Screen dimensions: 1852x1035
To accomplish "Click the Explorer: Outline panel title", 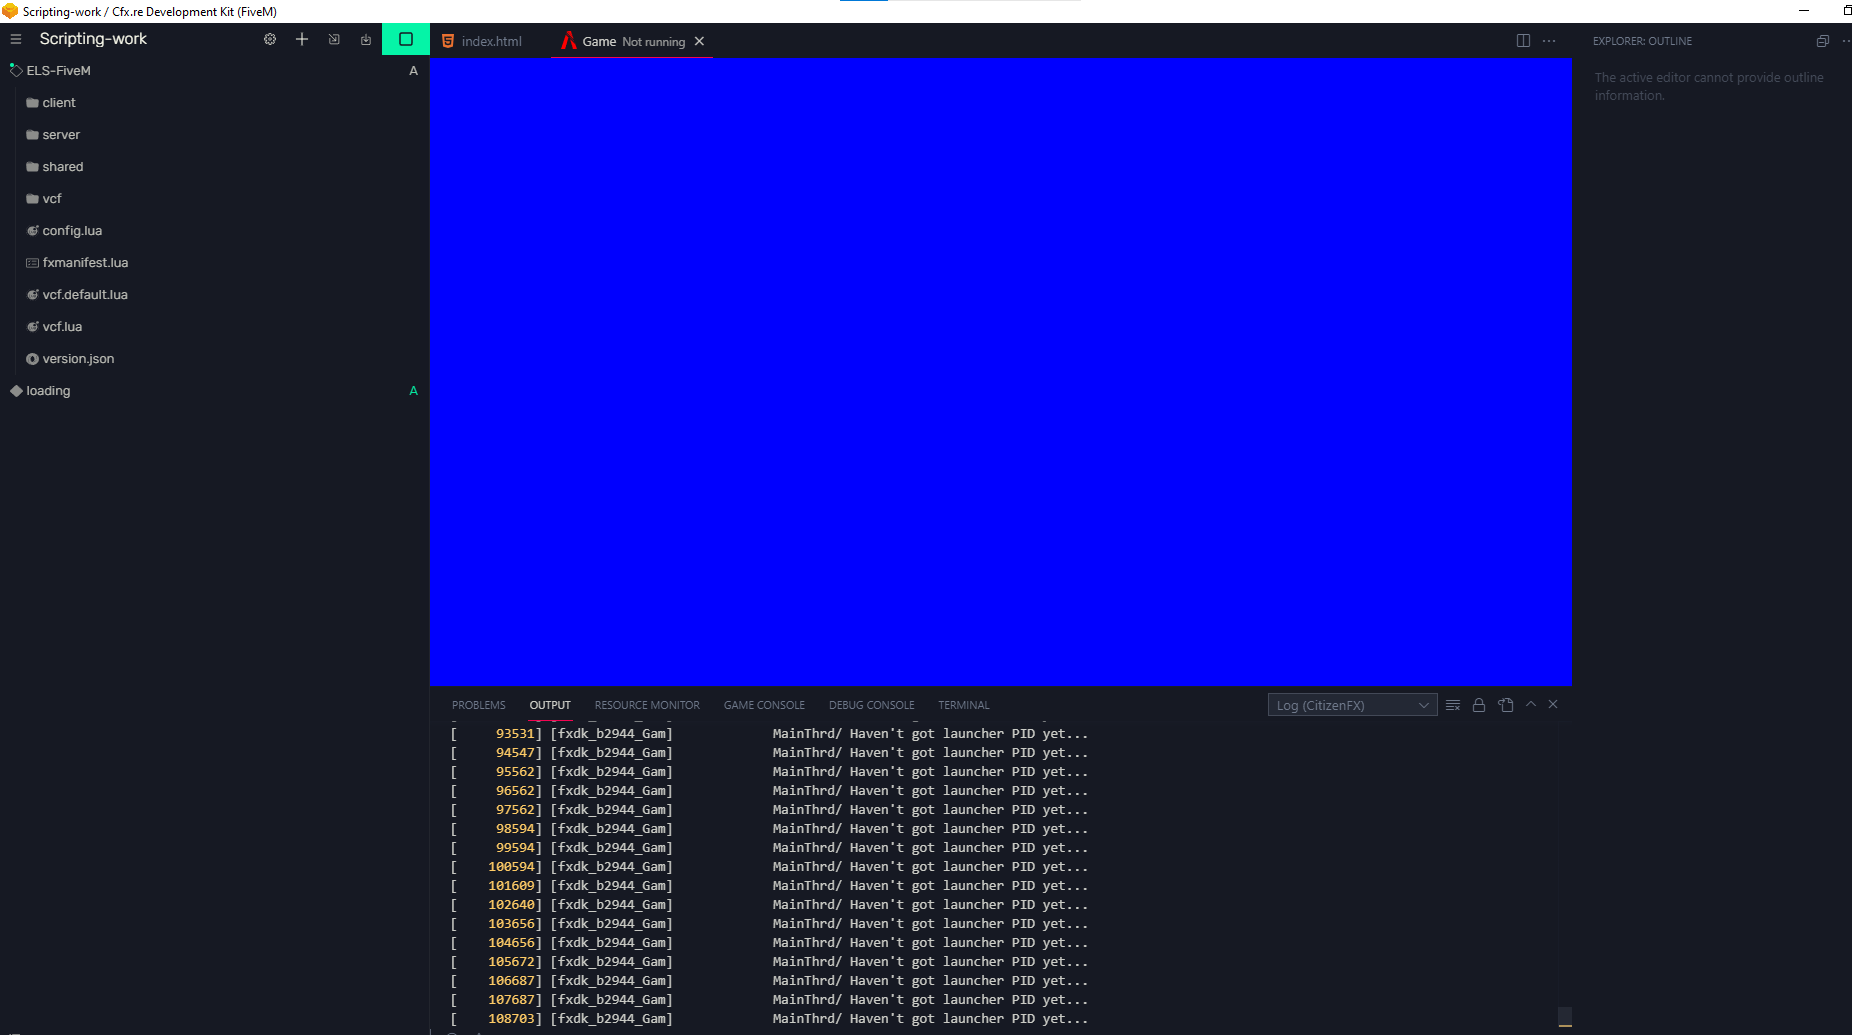I will coord(1642,41).
